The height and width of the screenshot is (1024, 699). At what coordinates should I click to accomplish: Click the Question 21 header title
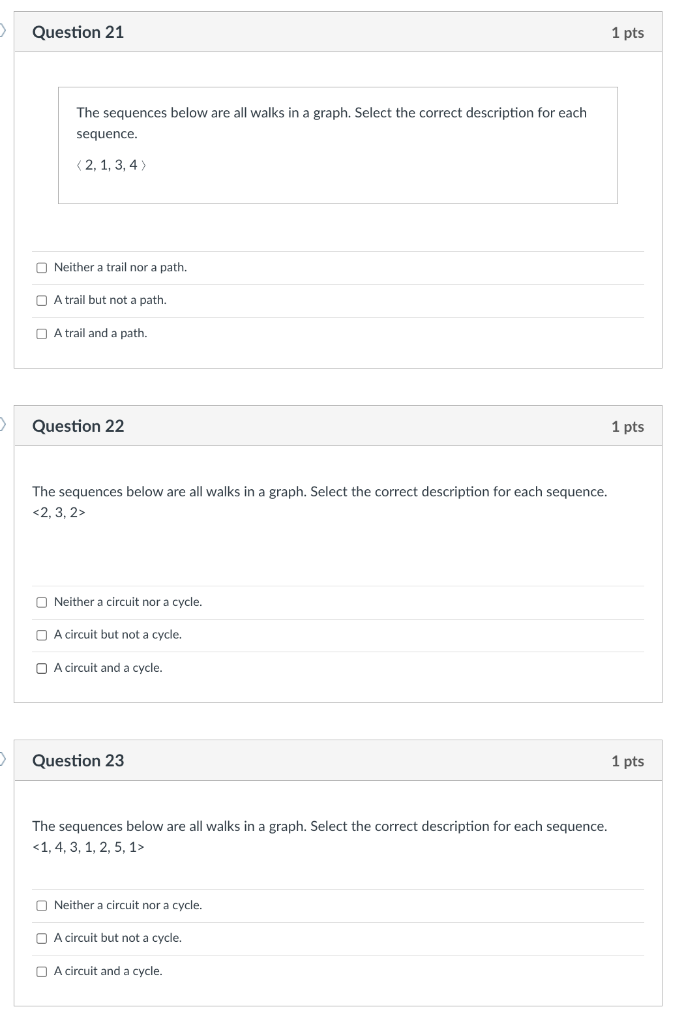point(78,32)
